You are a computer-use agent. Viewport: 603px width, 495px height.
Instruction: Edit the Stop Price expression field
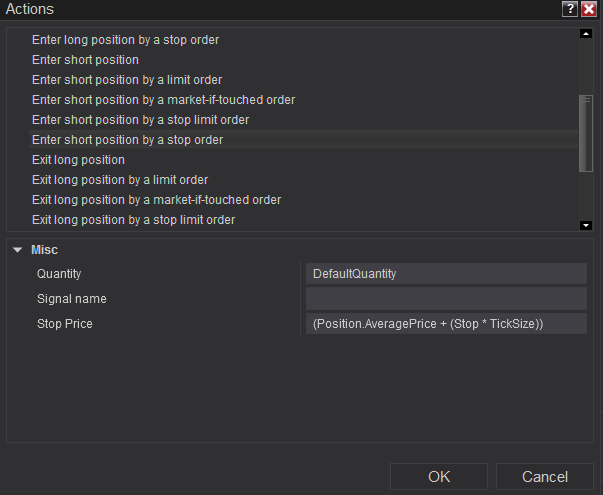[445, 324]
